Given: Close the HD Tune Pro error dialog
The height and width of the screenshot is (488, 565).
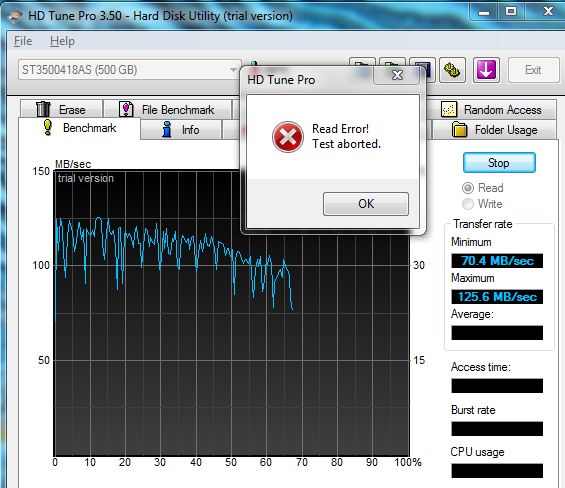Looking at the screenshot, I should [397, 75].
